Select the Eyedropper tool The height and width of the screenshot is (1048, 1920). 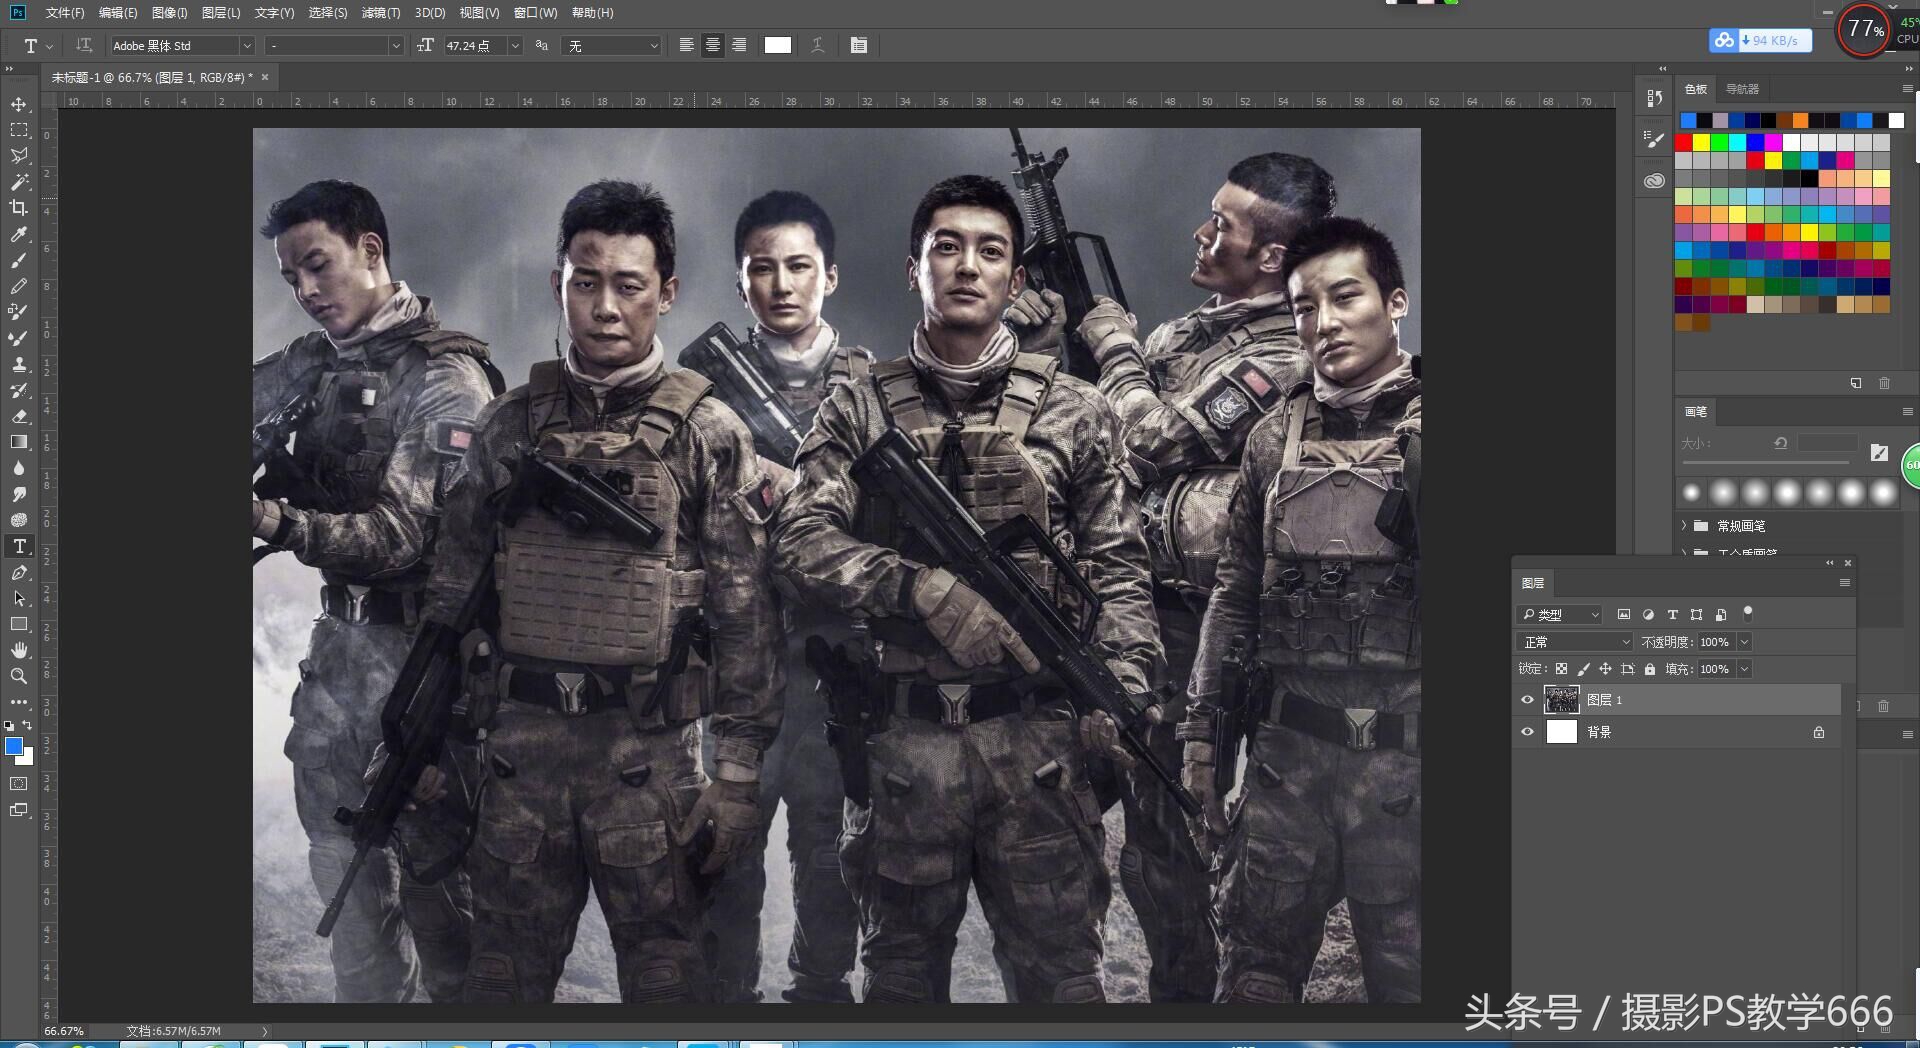pyautogui.click(x=18, y=234)
